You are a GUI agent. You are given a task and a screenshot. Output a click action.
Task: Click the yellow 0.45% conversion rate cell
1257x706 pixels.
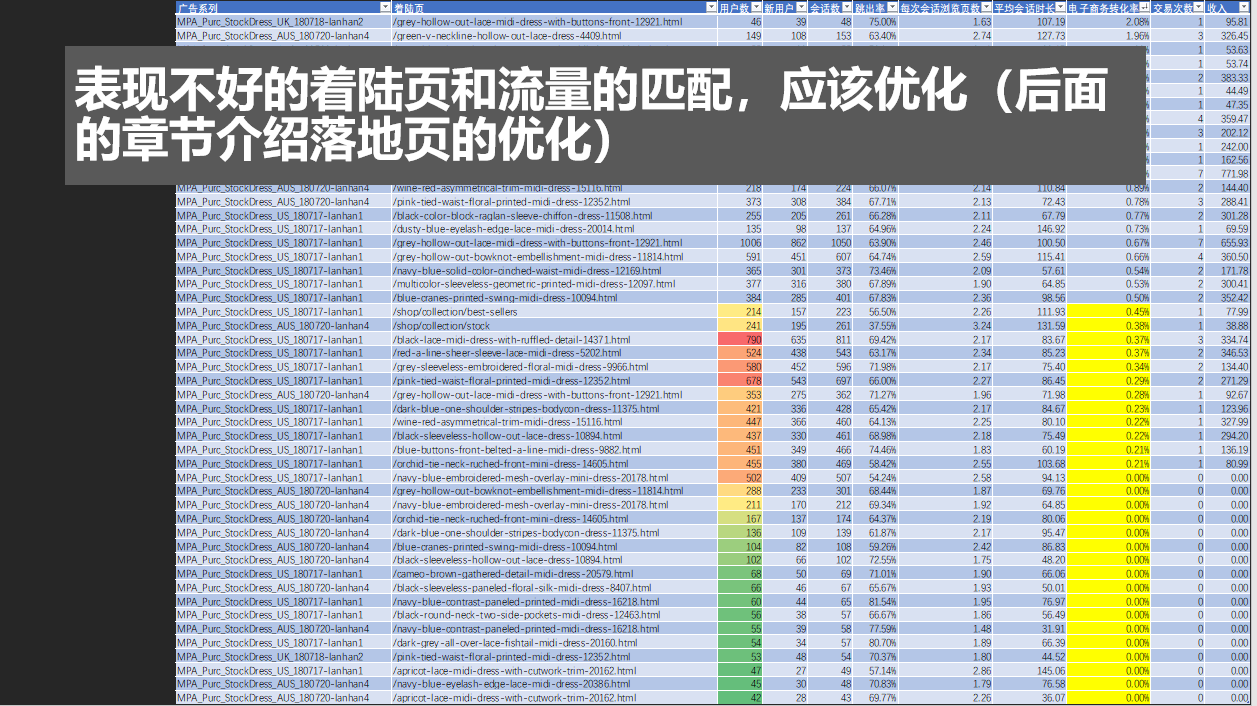point(1109,312)
